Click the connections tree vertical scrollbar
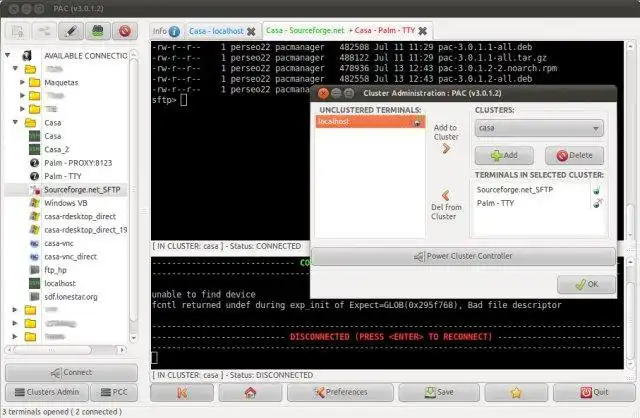640x418 pixels. (133, 192)
